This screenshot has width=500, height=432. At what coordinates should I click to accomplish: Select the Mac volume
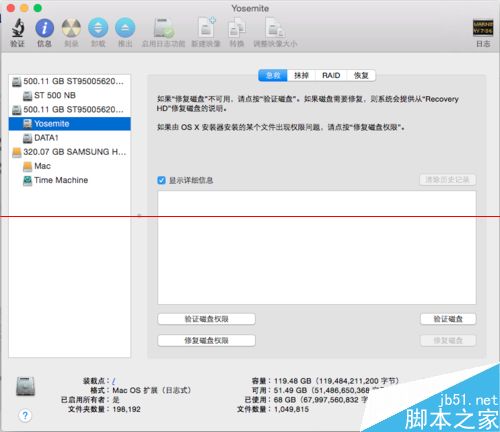69,166
